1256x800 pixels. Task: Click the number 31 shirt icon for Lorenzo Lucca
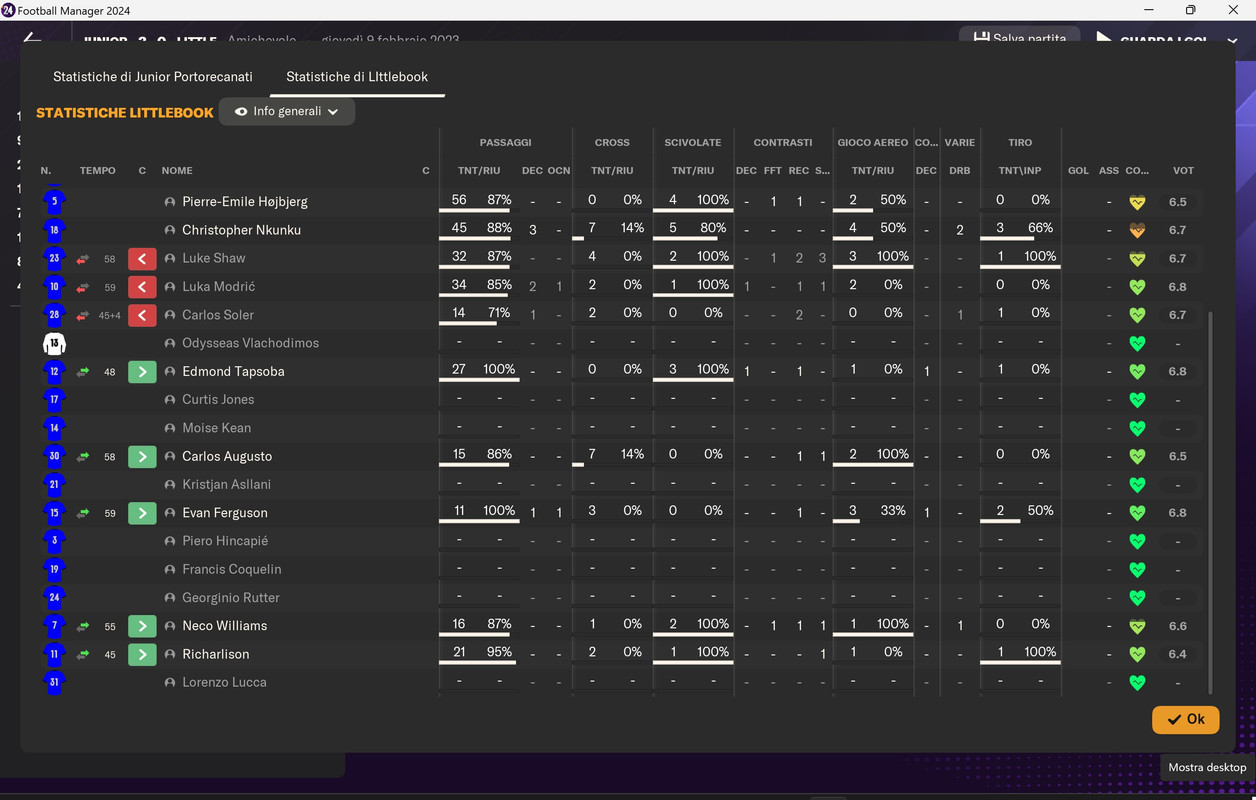tap(54, 683)
